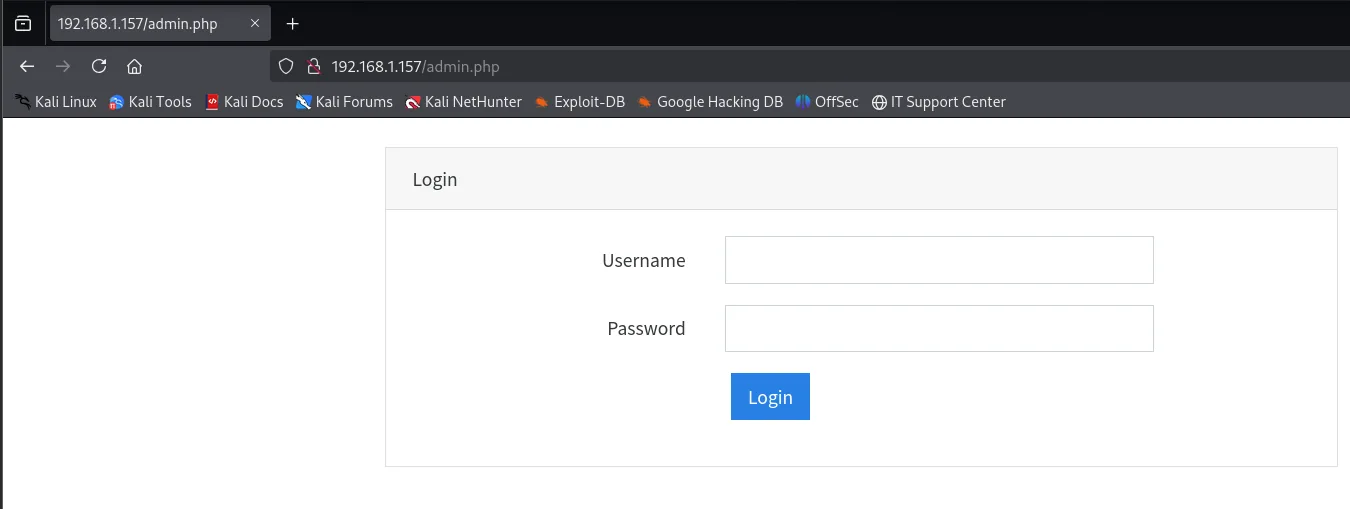Screen dimensions: 1350x509
Task: Click the shield tracking protection icon
Action: tap(286, 67)
